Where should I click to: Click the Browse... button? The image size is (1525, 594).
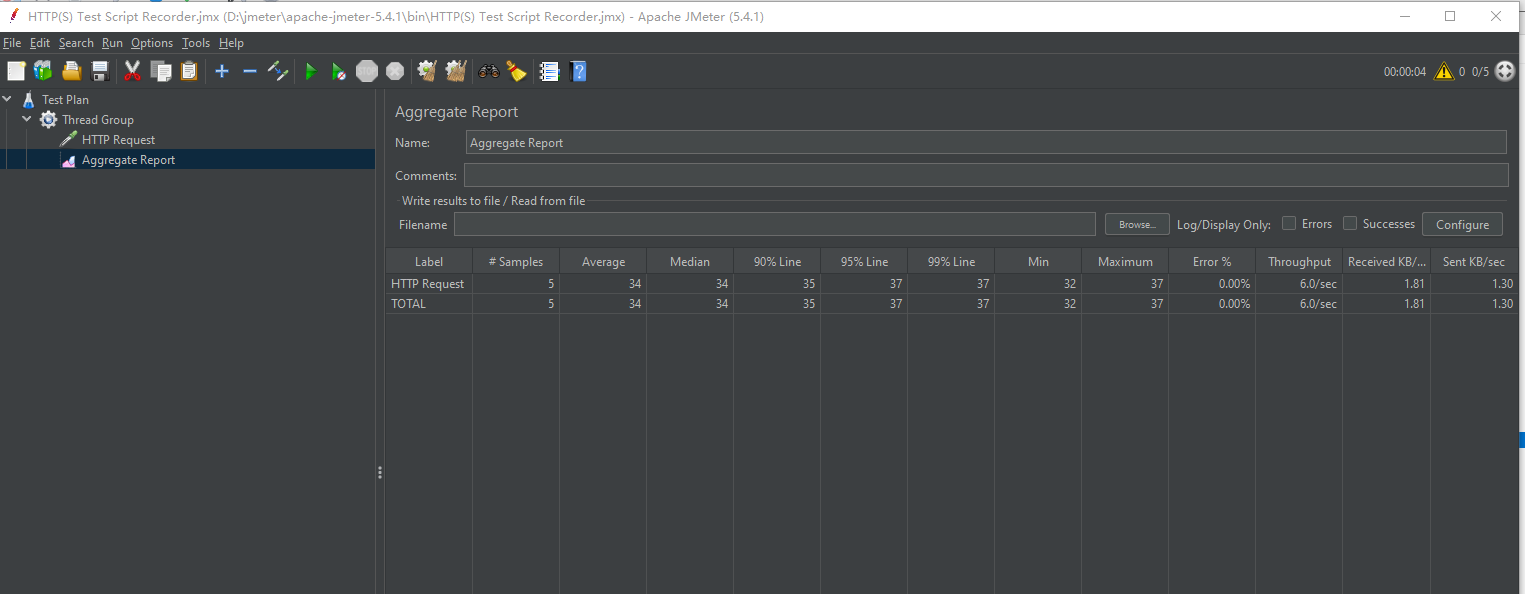(x=1137, y=224)
